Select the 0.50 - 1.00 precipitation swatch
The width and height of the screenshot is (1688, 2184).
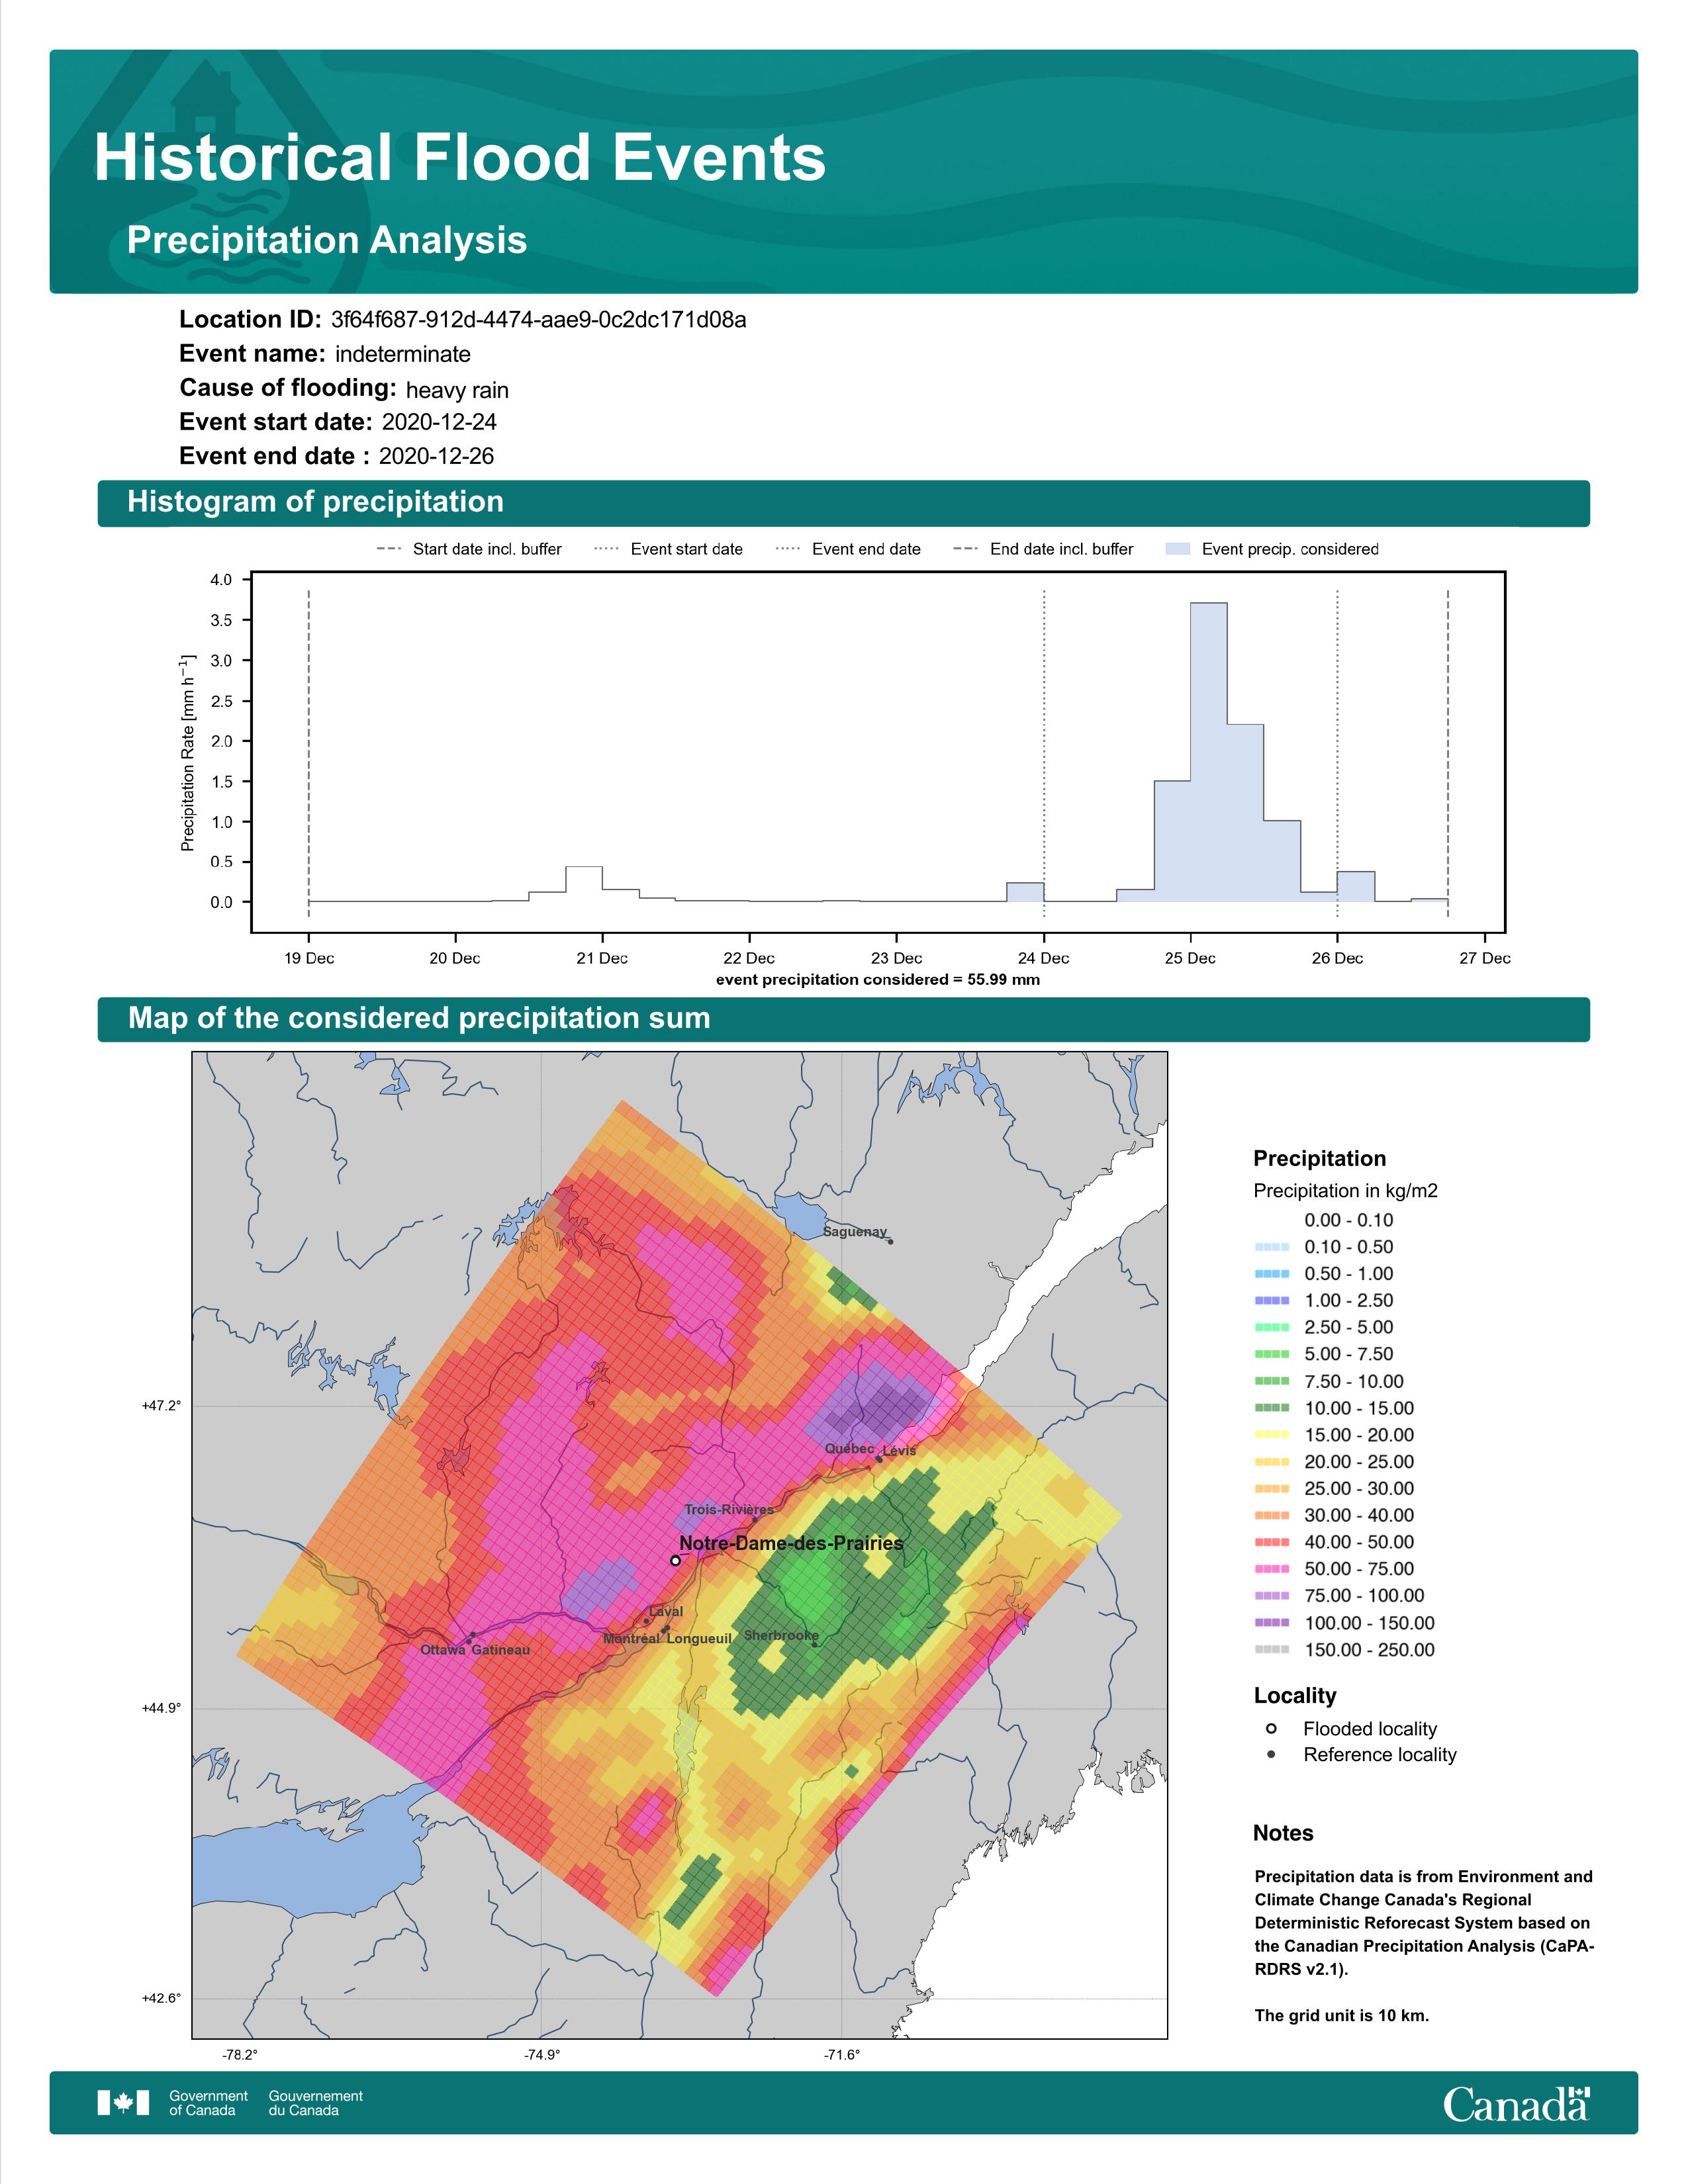click(x=1272, y=1274)
